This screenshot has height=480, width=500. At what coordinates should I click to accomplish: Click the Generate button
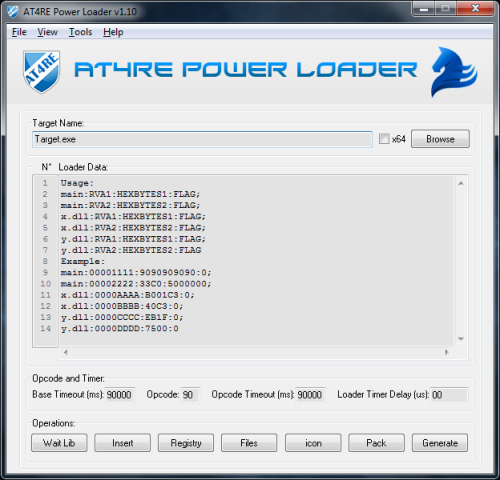click(x=440, y=443)
